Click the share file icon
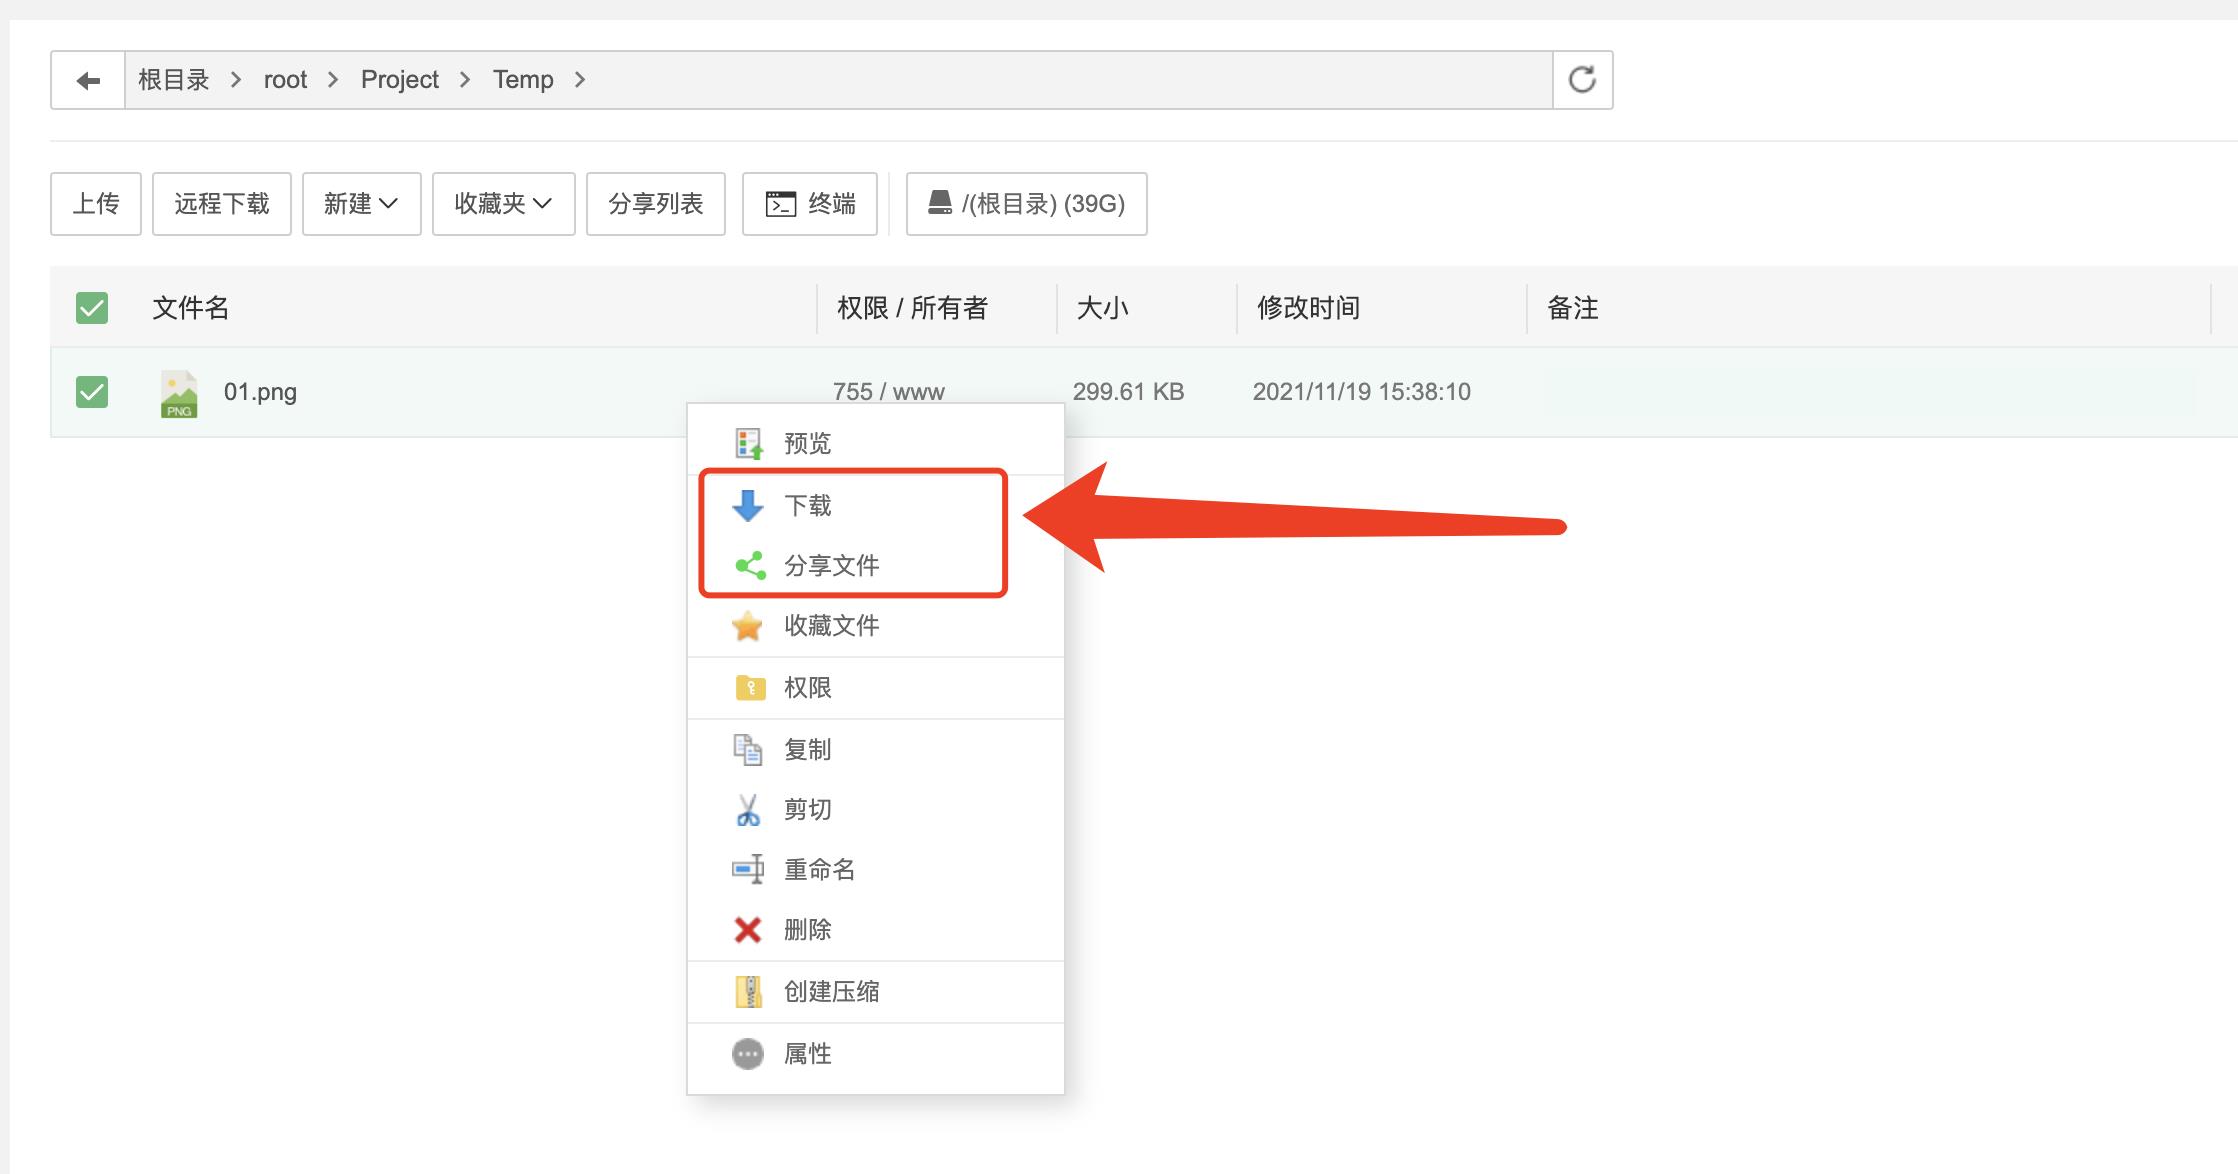The width and height of the screenshot is (2238, 1174). click(x=747, y=564)
